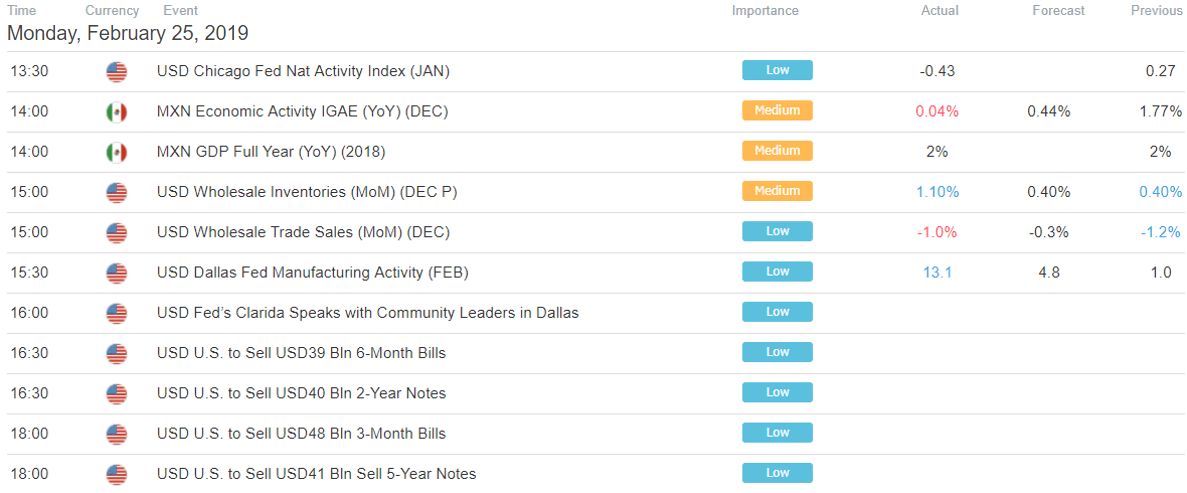Click the Low importance badge for Chicago Fed Index

point(777,70)
